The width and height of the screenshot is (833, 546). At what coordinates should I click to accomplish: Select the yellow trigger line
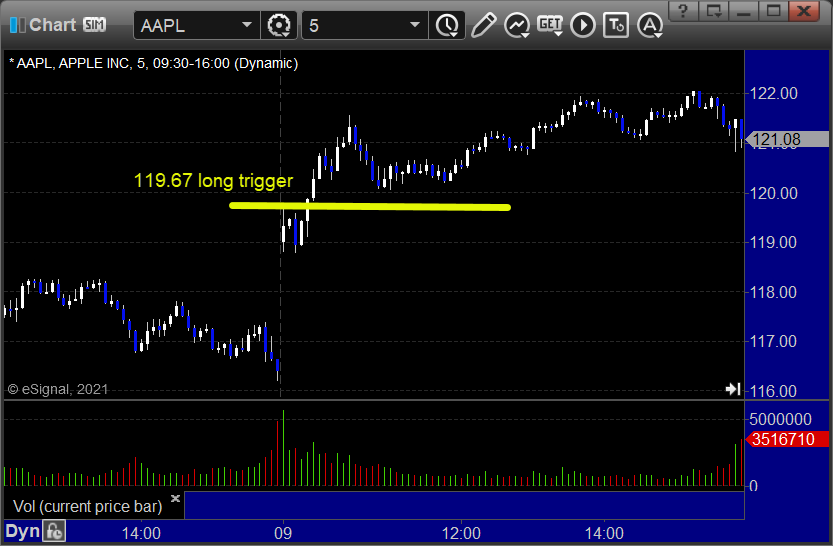(370, 207)
